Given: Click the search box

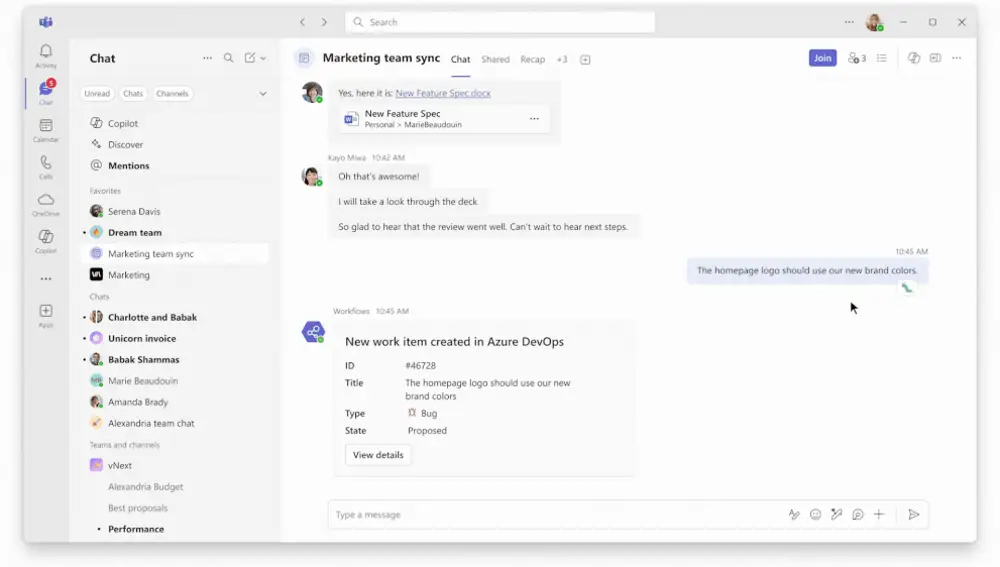Looking at the screenshot, I should click(500, 22).
